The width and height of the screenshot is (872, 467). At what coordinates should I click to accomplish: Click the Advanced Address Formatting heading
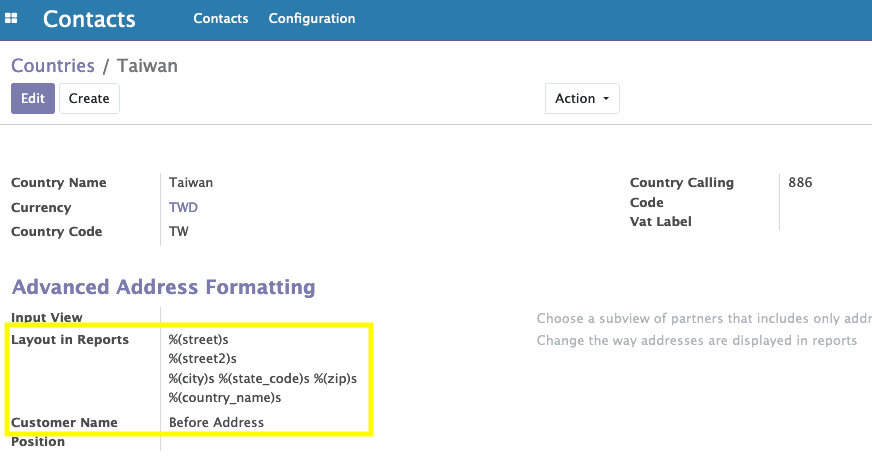[164, 287]
